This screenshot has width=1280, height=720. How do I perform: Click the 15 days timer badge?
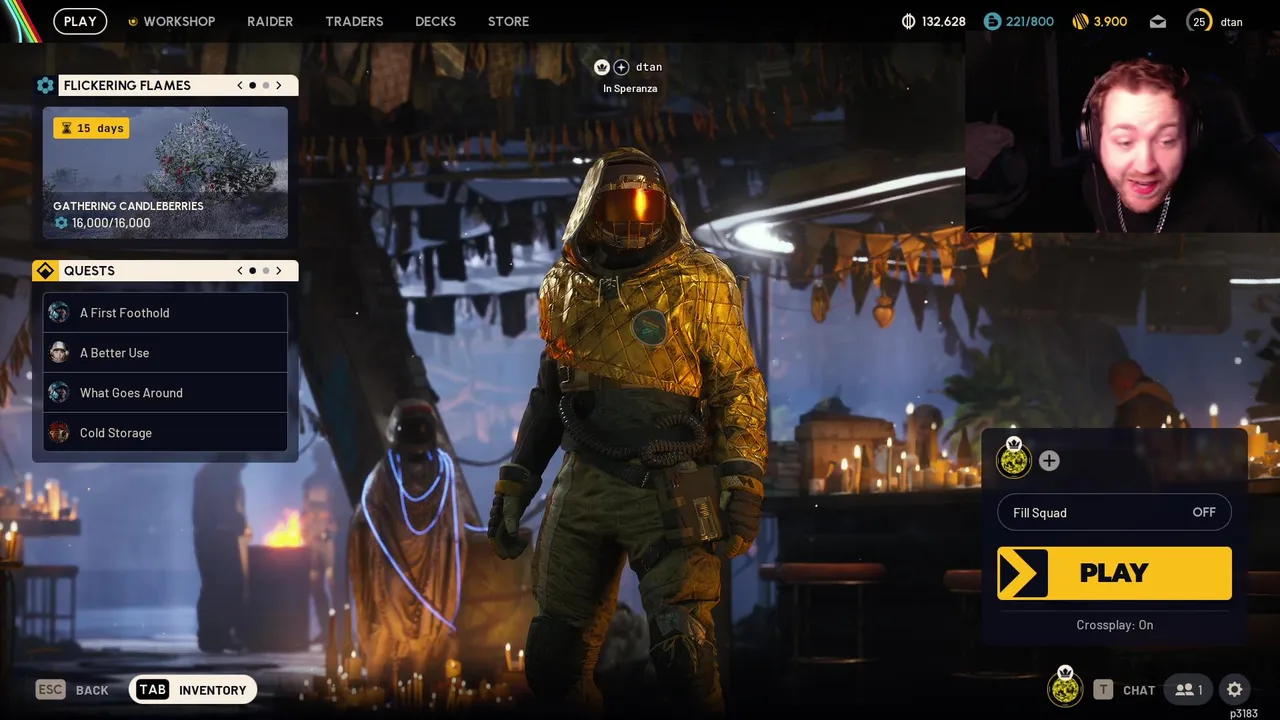[91, 128]
